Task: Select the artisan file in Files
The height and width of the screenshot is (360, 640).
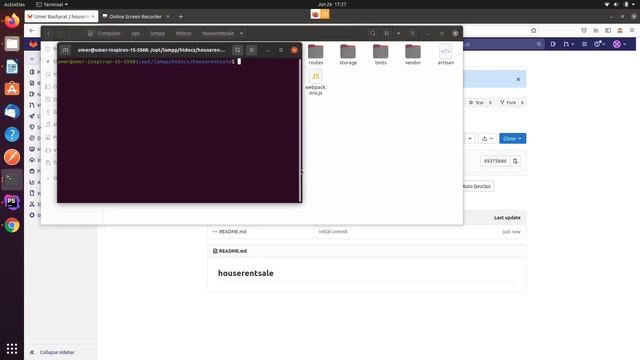Action: click(445, 55)
